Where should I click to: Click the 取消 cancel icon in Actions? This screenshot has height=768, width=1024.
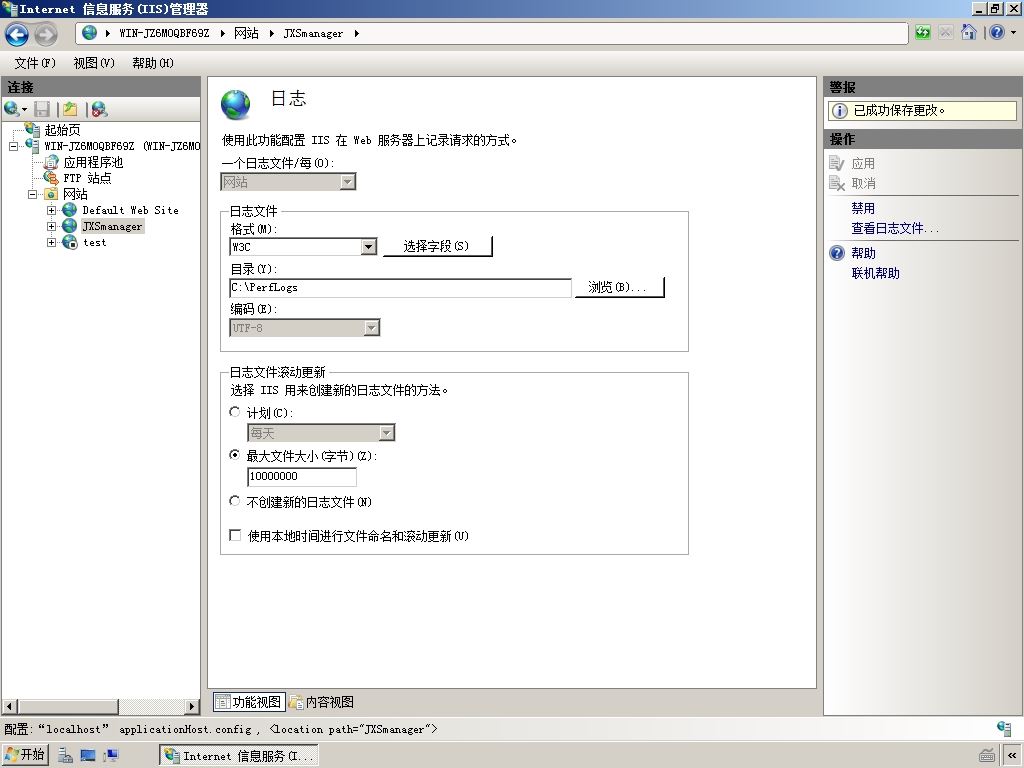[837, 184]
